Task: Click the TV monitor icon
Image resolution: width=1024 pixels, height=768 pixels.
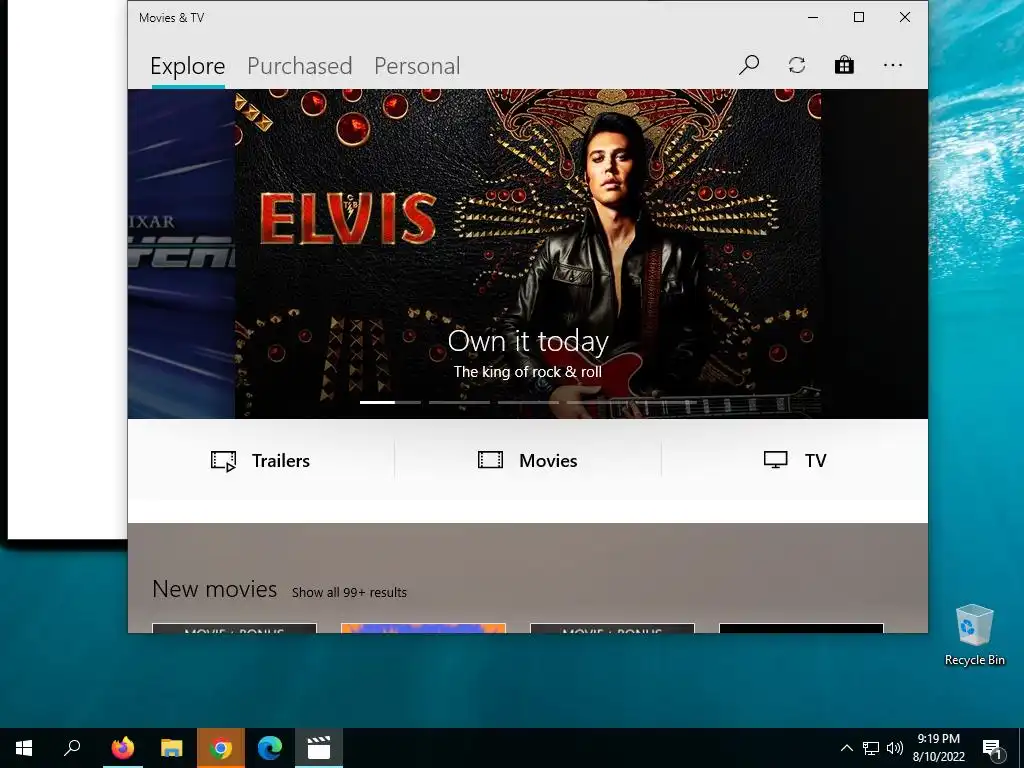Action: click(776, 460)
